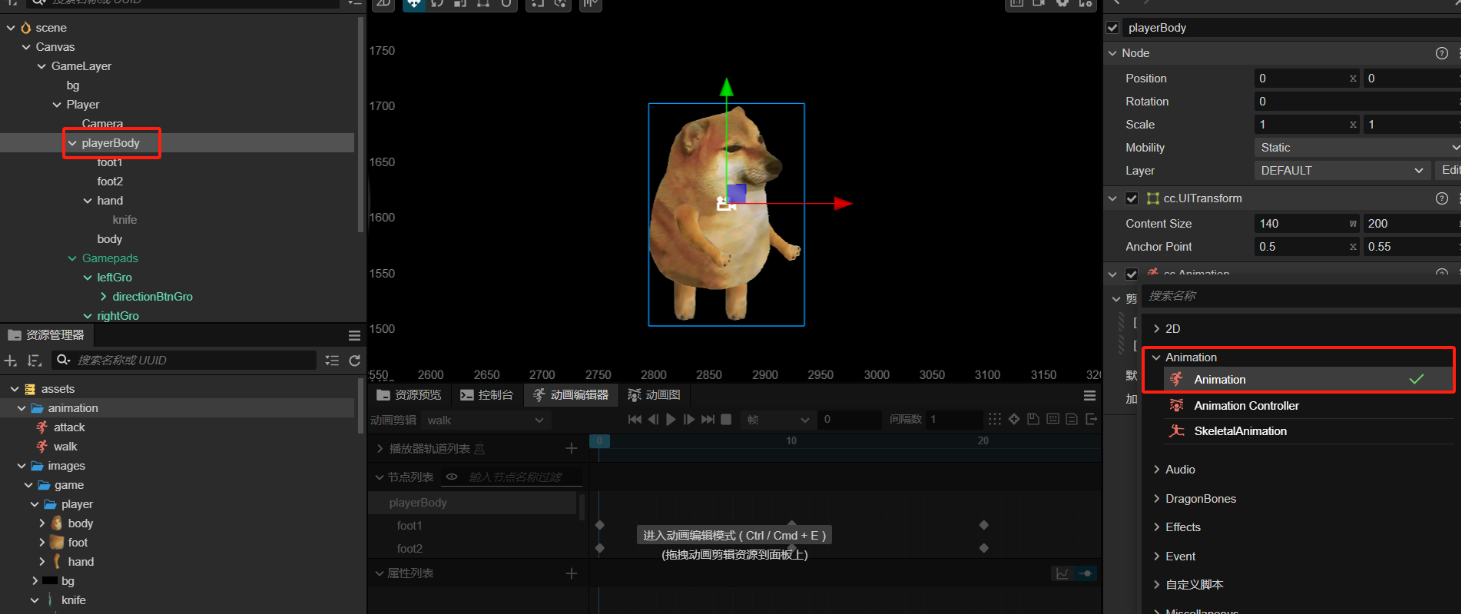
Task: Toggle cc.UITransform component enabled checkbox
Action: point(1132,198)
